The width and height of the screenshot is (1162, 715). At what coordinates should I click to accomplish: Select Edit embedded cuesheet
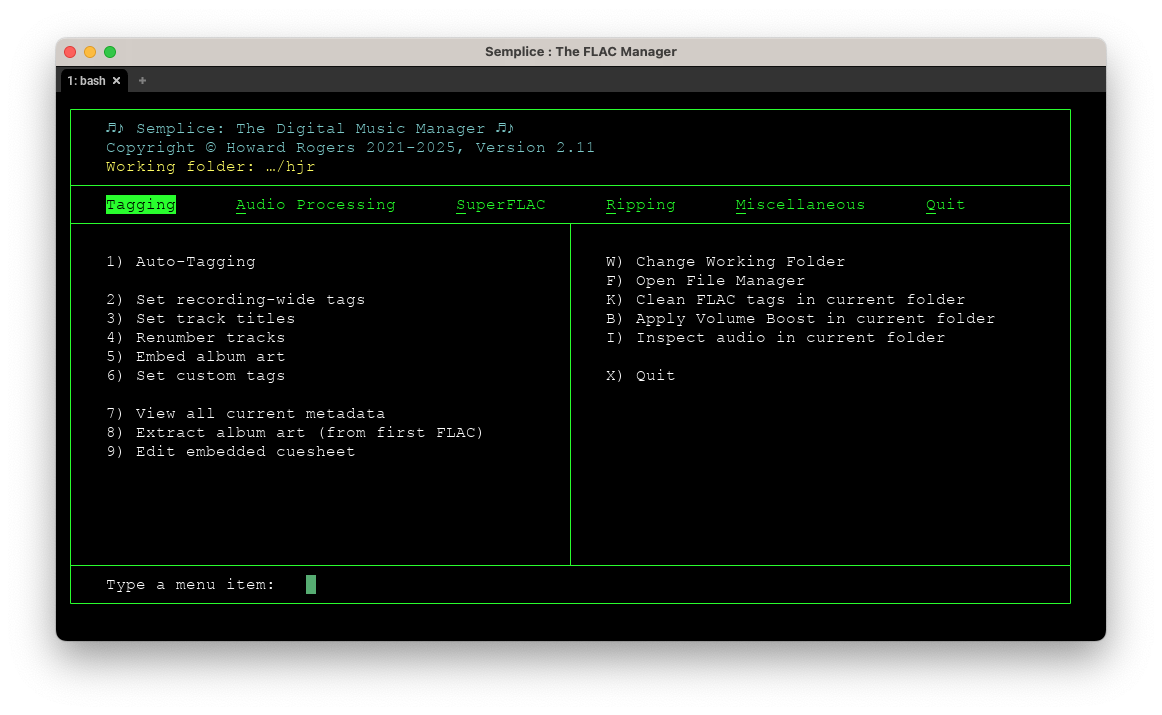[231, 451]
